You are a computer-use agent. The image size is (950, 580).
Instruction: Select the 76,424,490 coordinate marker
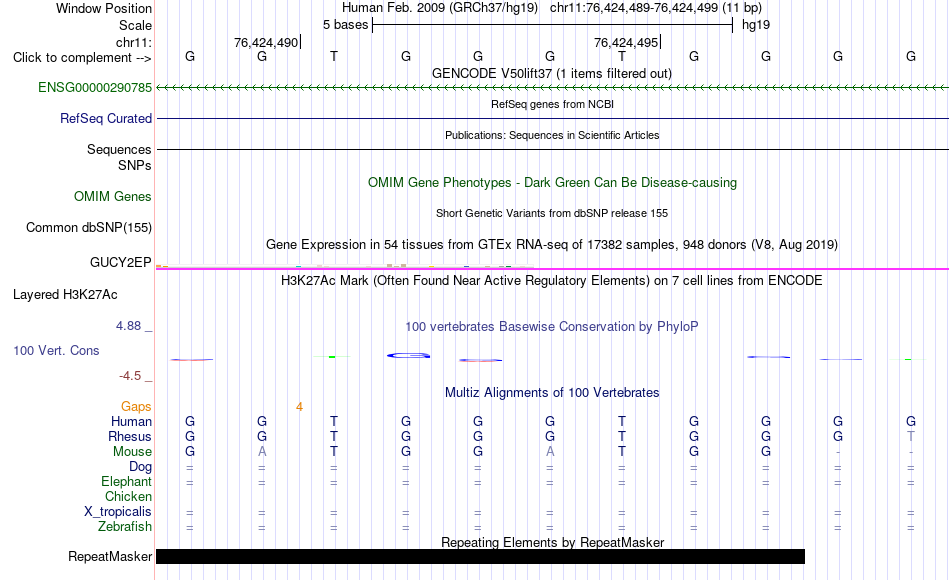pyautogui.click(x=266, y=42)
